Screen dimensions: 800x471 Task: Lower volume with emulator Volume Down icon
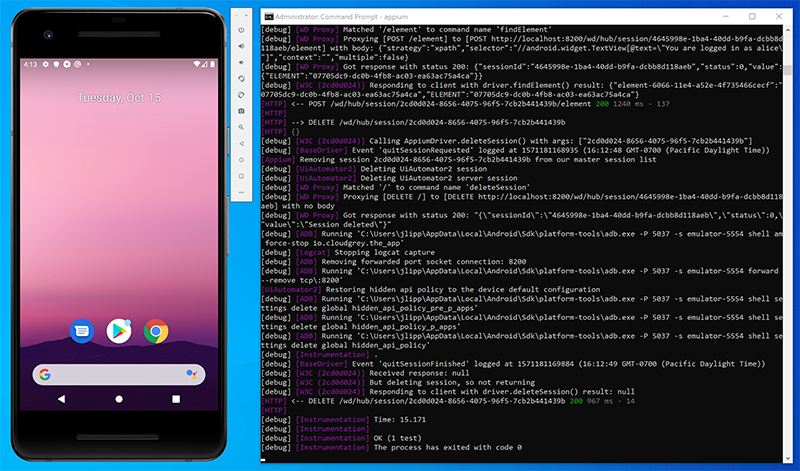[241, 62]
